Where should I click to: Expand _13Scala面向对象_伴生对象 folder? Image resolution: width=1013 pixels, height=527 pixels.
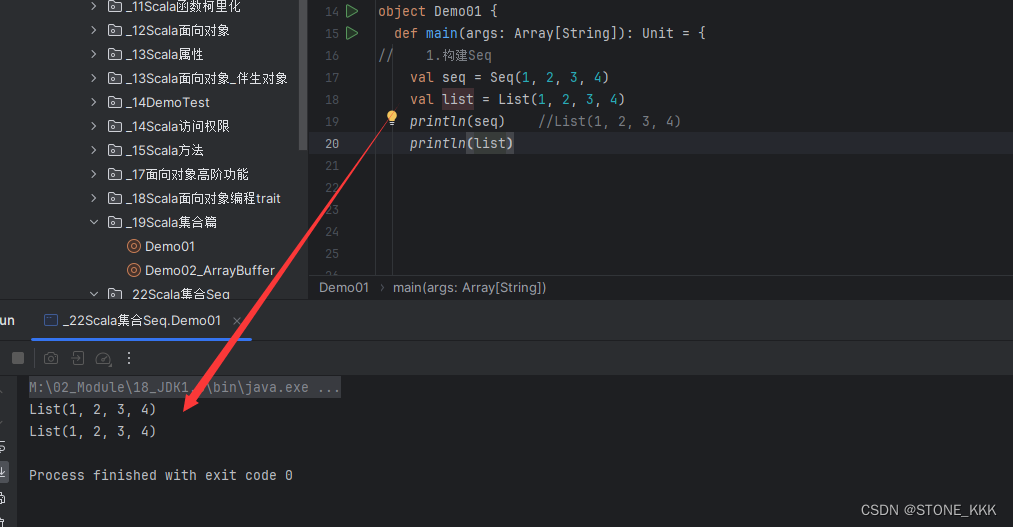tap(94, 78)
